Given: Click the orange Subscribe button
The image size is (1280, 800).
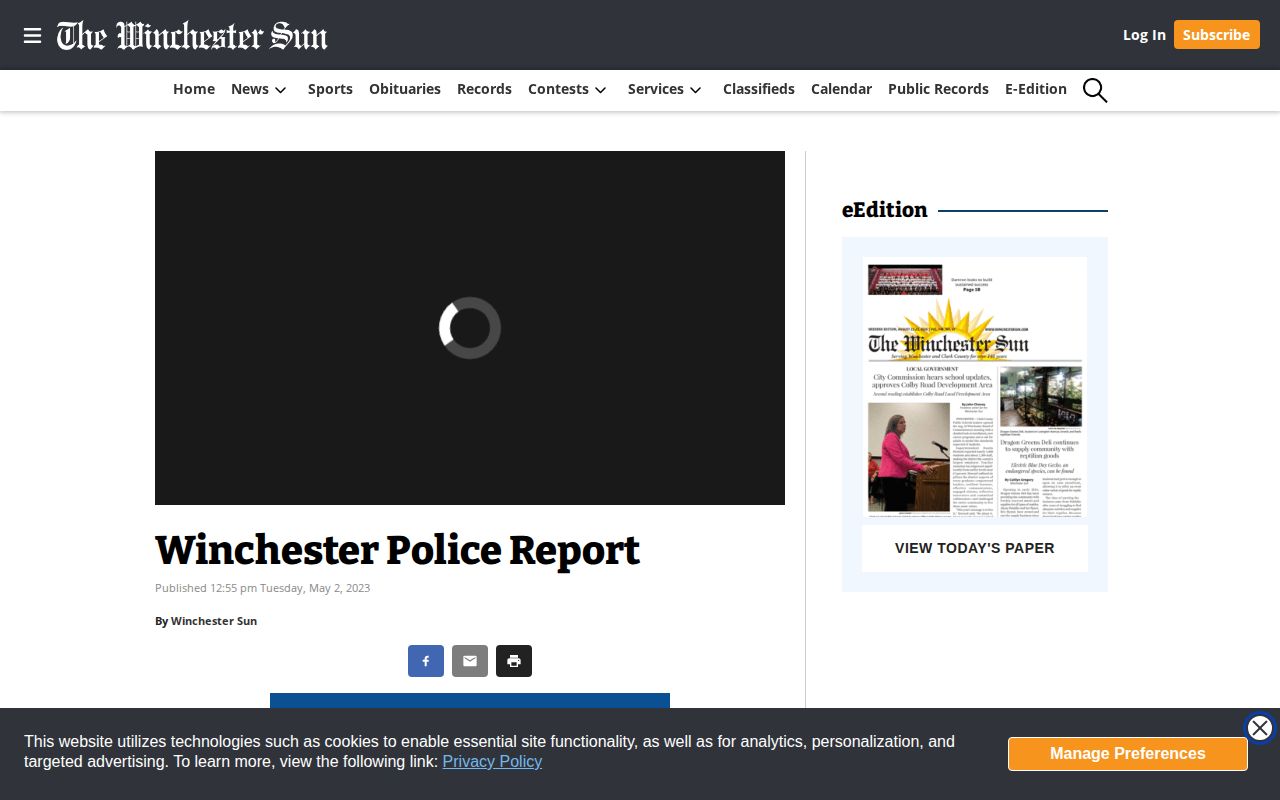Looking at the screenshot, I should (x=1216, y=35).
